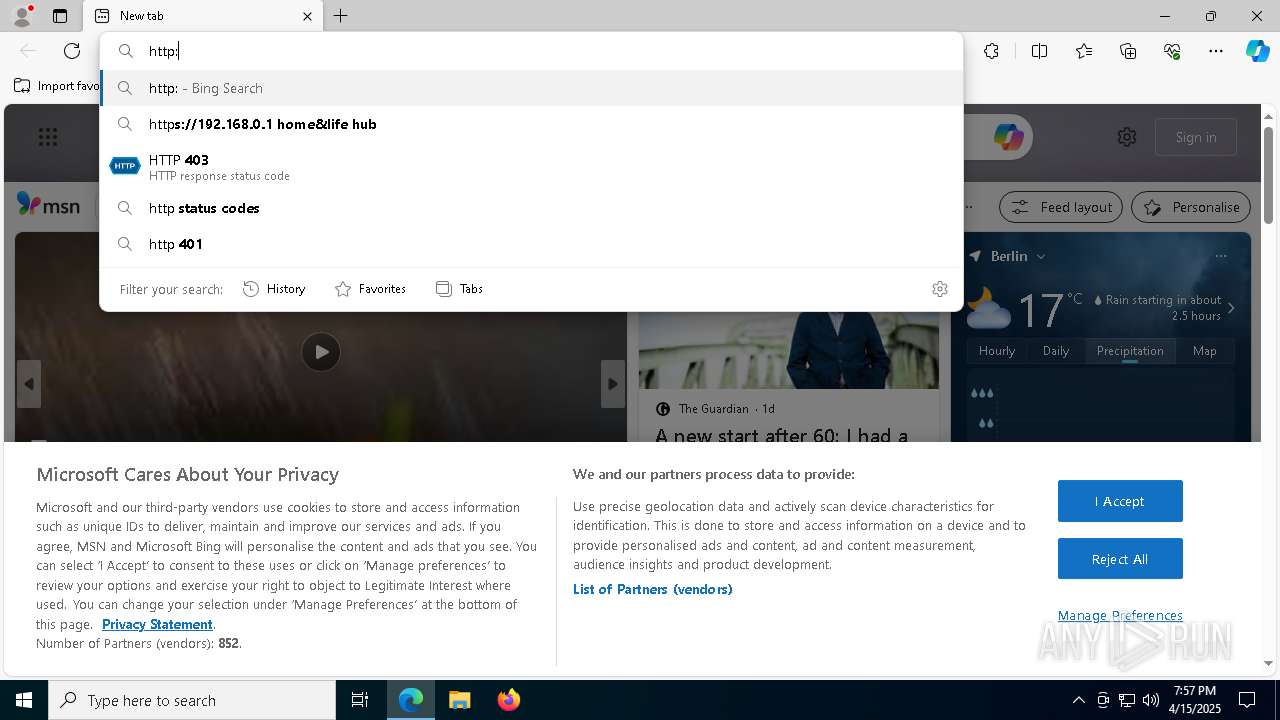Click the Sign in button
Viewport: 1280px width, 720px height.
point(1196,137)
